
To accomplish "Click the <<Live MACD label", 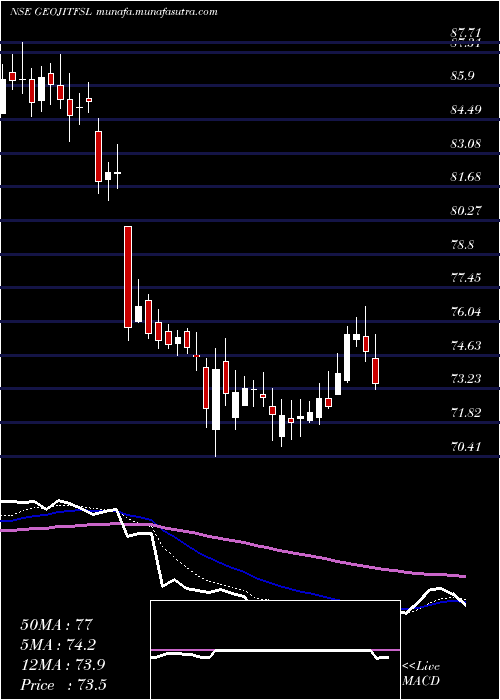I will [421, 674].
